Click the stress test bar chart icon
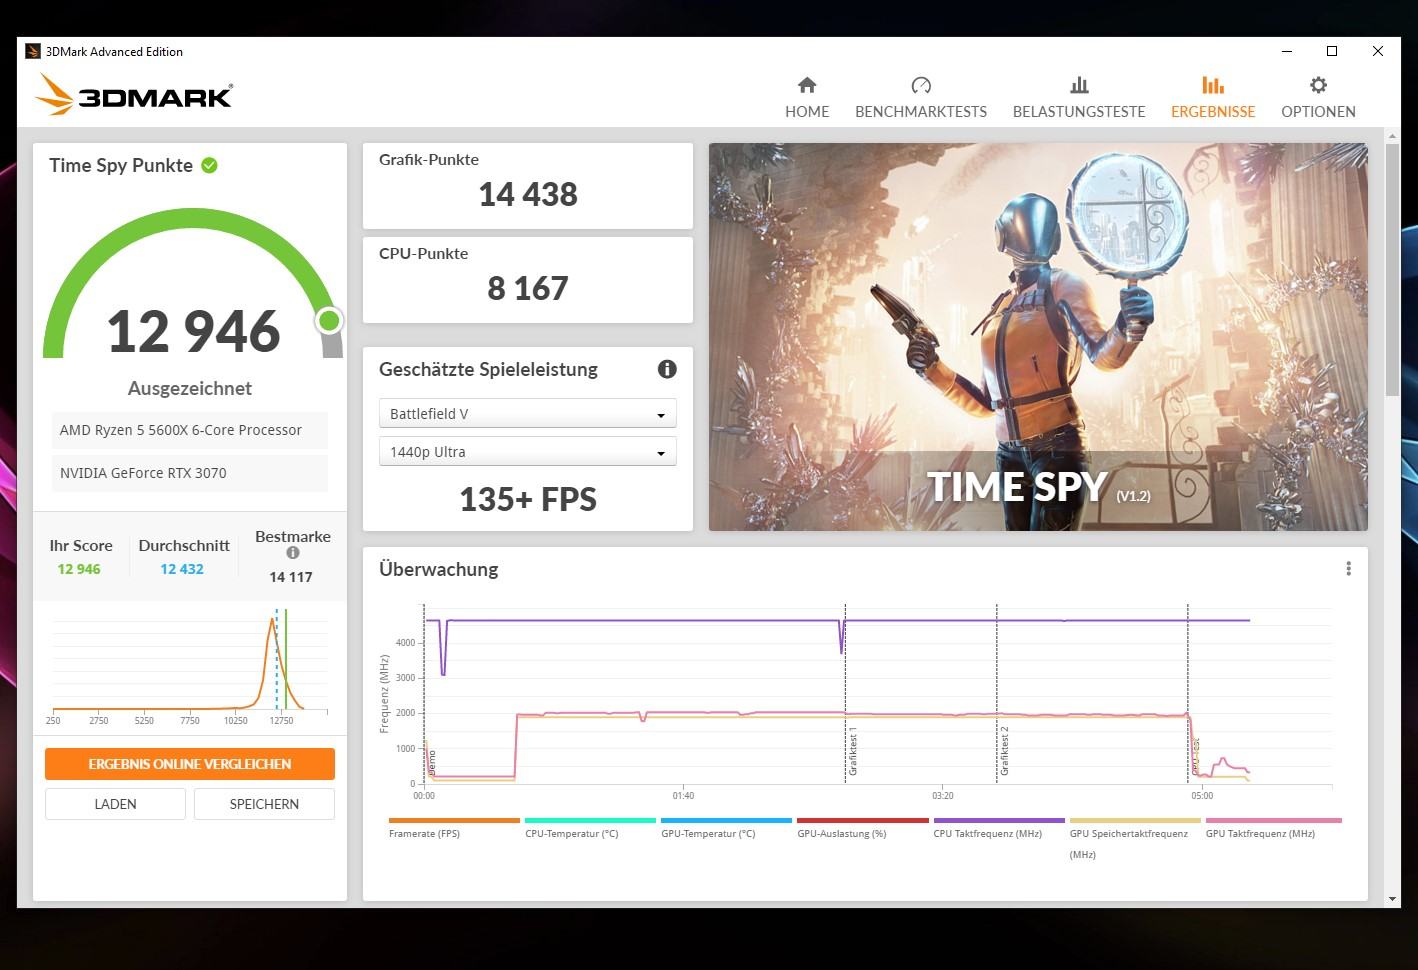The image size is (1418, 970). [x=1079, y=85]
